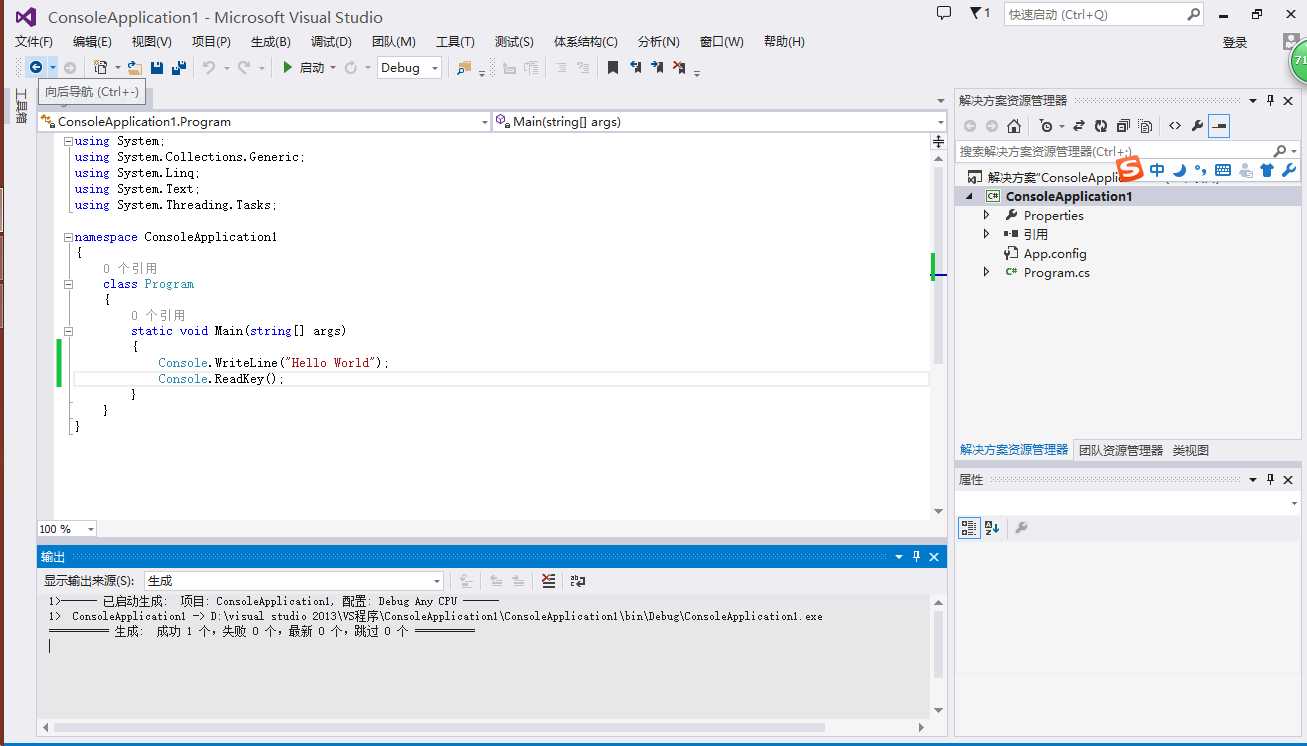This screenshot has width=1307, height=746.
Task: Click the Navigate Backward arrow icon
Action: (x=36, y=68)
